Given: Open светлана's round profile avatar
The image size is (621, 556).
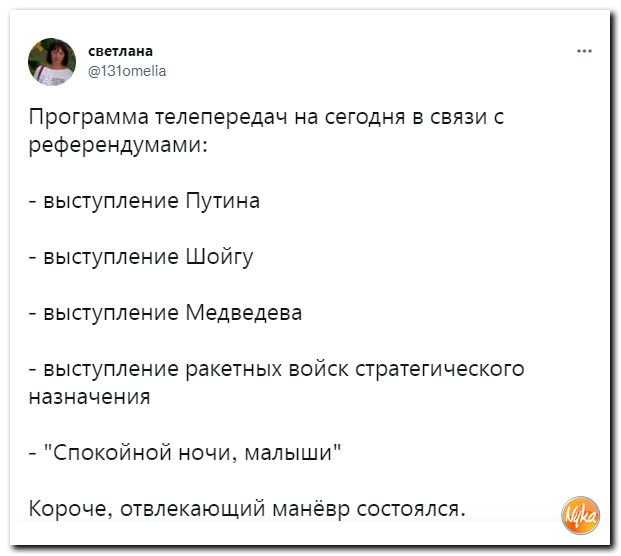Looking at the screenshot, I should click(52, 62).
